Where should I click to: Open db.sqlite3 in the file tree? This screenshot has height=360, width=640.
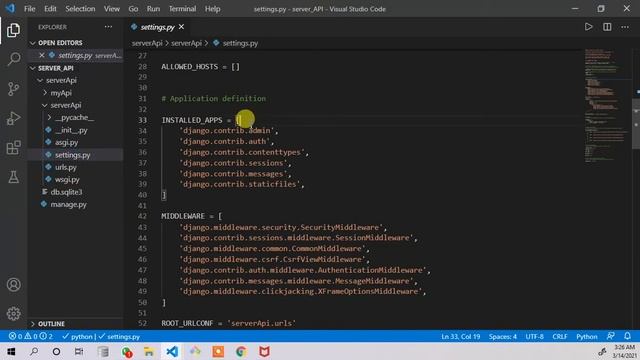66,192
